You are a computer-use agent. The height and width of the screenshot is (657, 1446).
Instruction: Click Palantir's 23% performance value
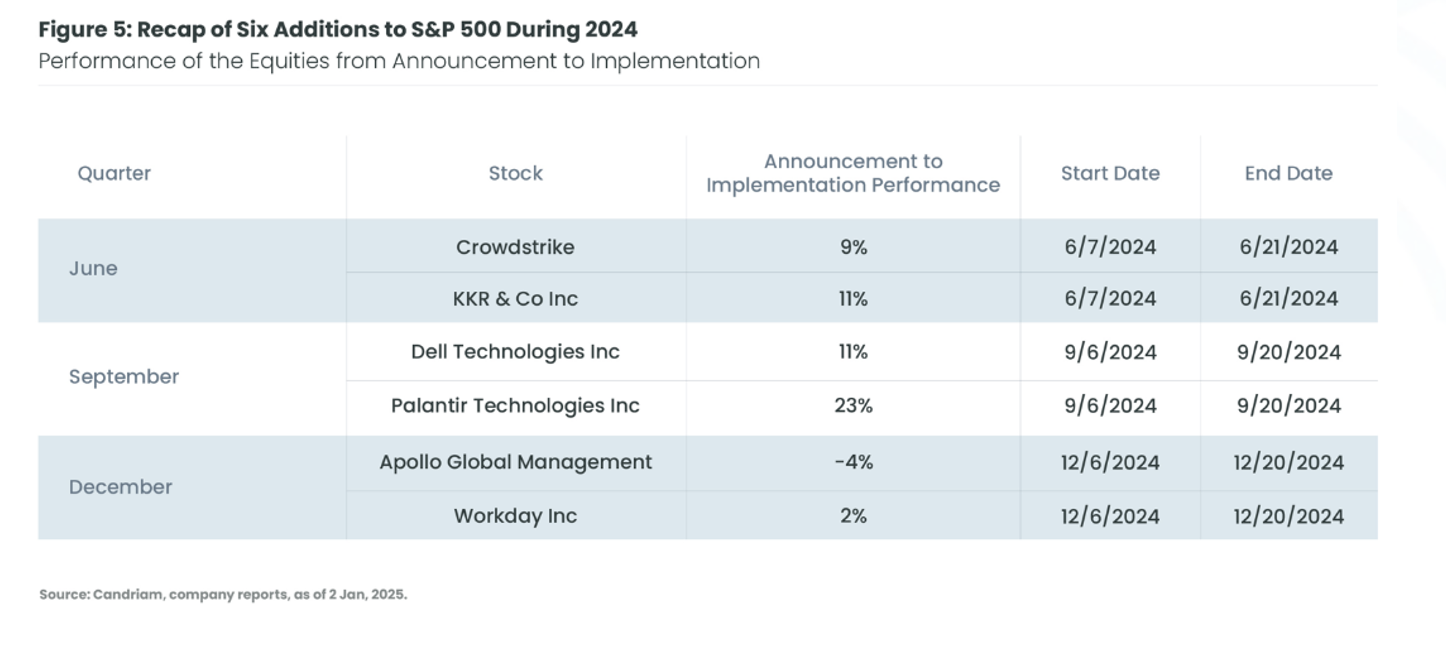(x=853, y=406)
